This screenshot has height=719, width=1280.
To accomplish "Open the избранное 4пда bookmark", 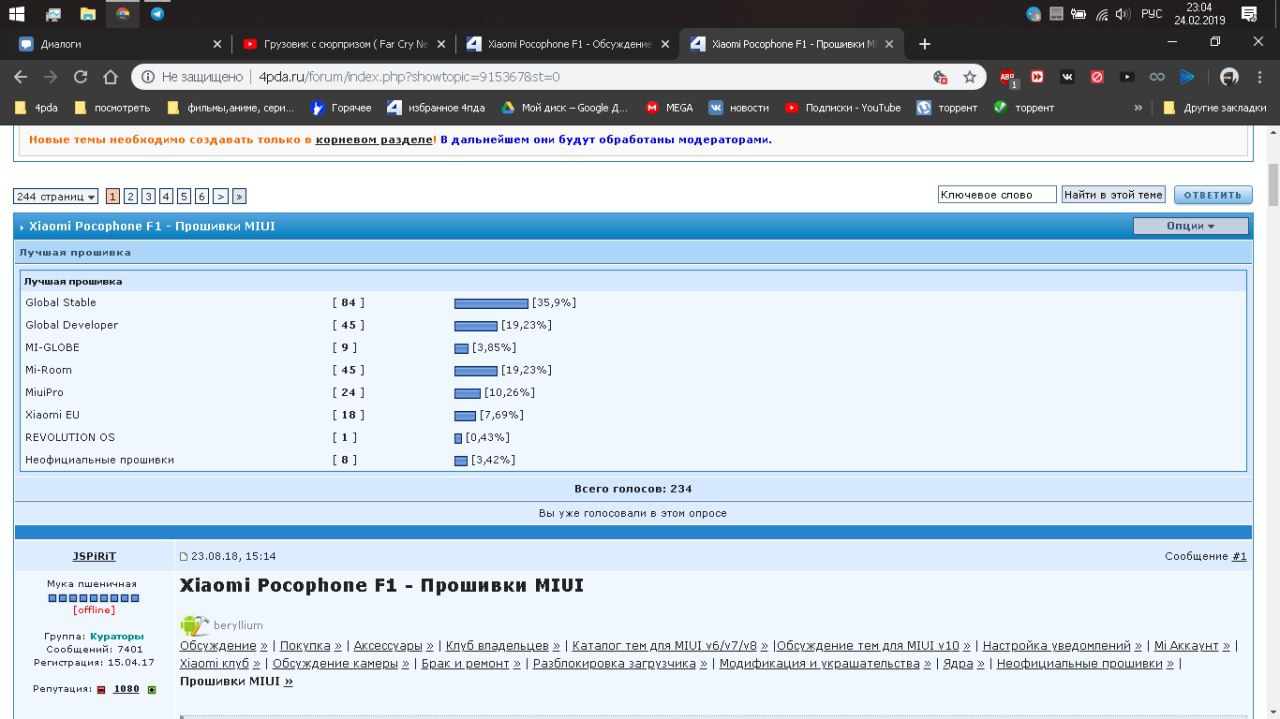I will tap(436, 108).
